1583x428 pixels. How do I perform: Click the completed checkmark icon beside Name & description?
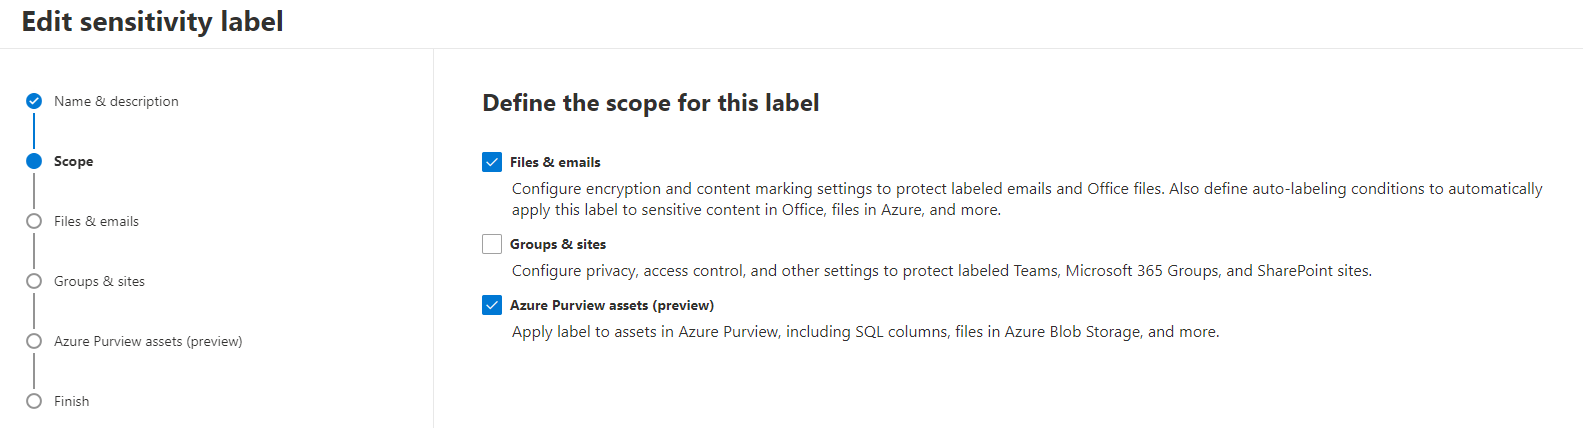pos(34,101)
